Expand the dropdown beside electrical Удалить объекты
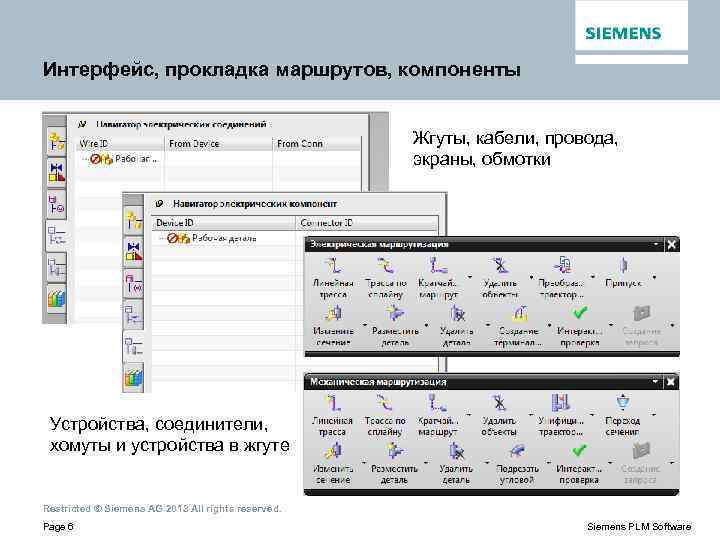Image resolution: width=720 pixels, height=540 pixels. point(531,277)
